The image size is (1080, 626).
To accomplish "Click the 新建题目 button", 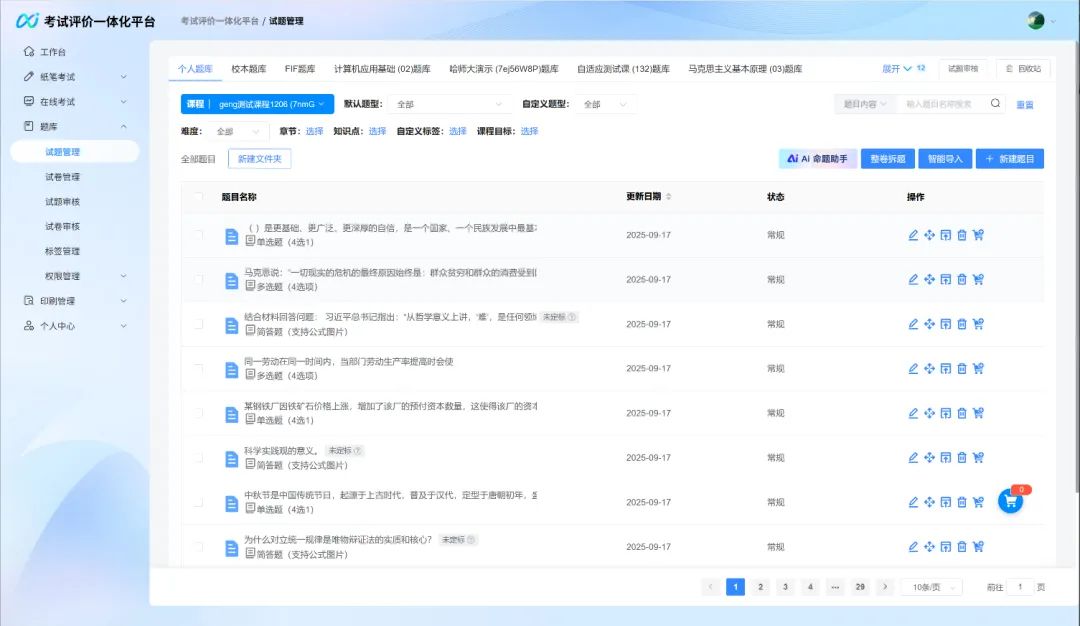I will (1010, 159).
